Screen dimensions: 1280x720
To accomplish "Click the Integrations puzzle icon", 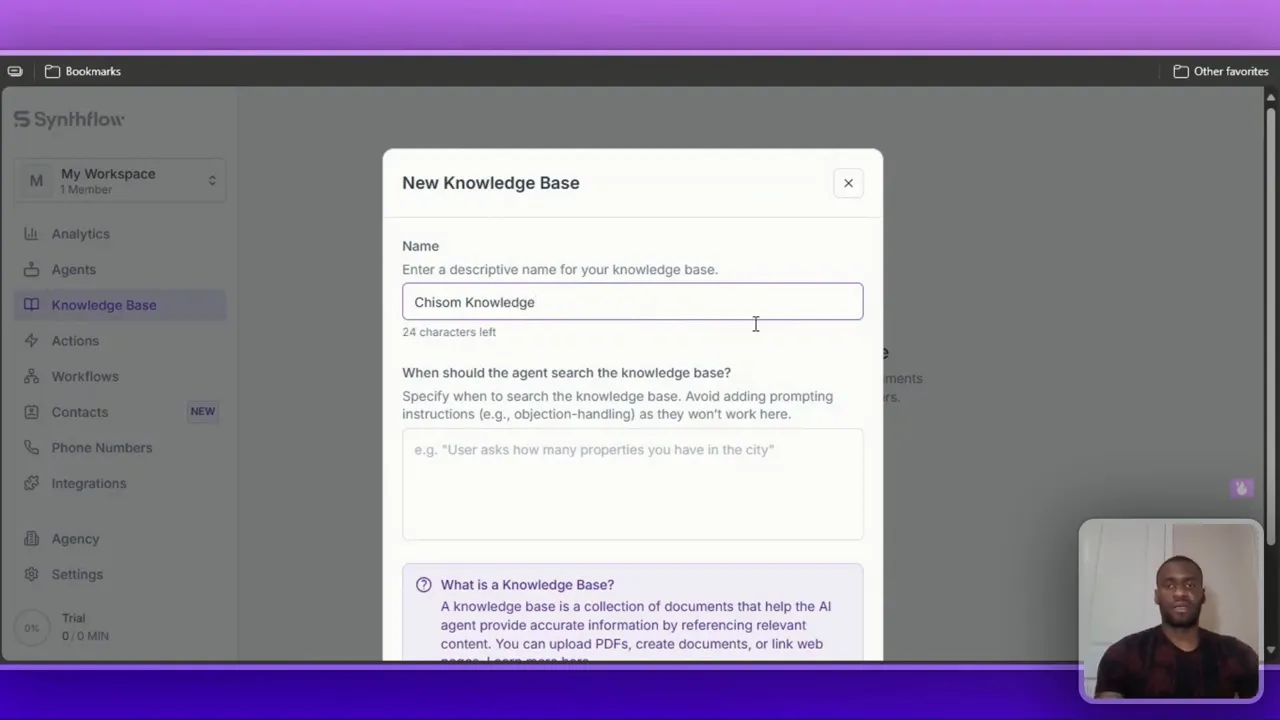I will tap(31, 484).
